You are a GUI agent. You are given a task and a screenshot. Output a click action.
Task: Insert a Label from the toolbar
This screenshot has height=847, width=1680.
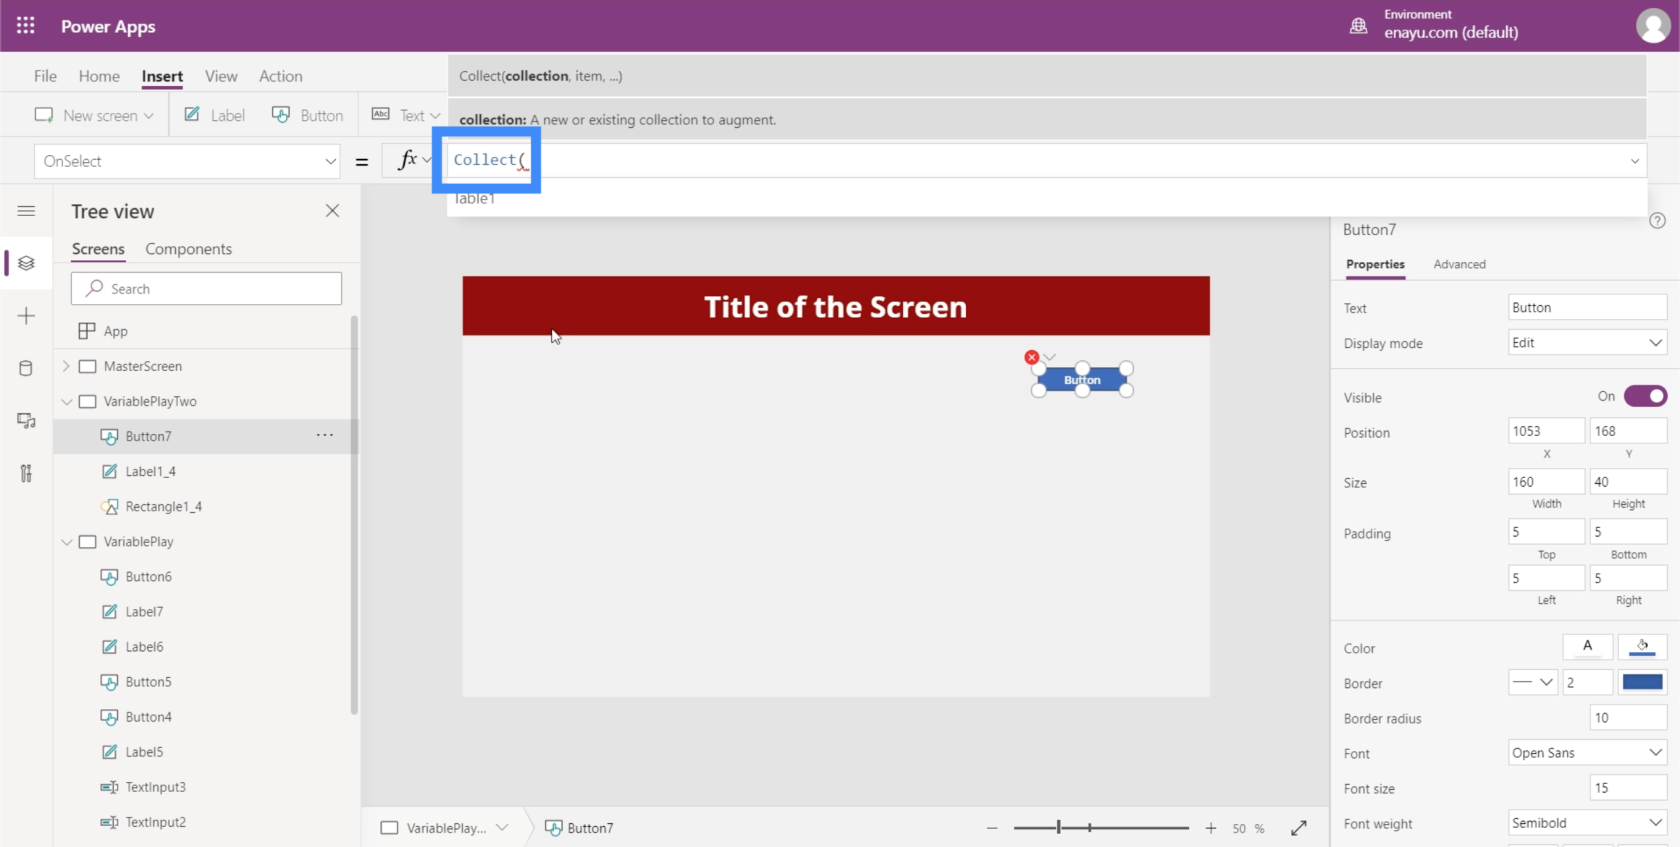(214, 115)
